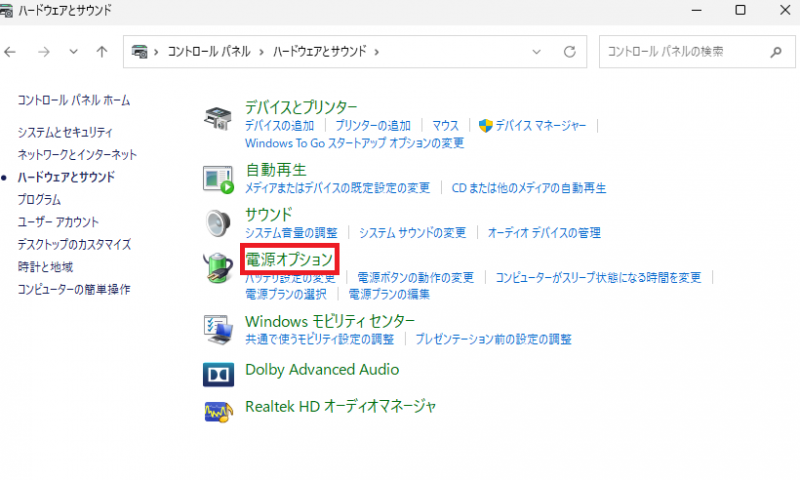Click the Devices and Printers category icon
Viewport: 800px width, 480px height.
click(219, 117)
